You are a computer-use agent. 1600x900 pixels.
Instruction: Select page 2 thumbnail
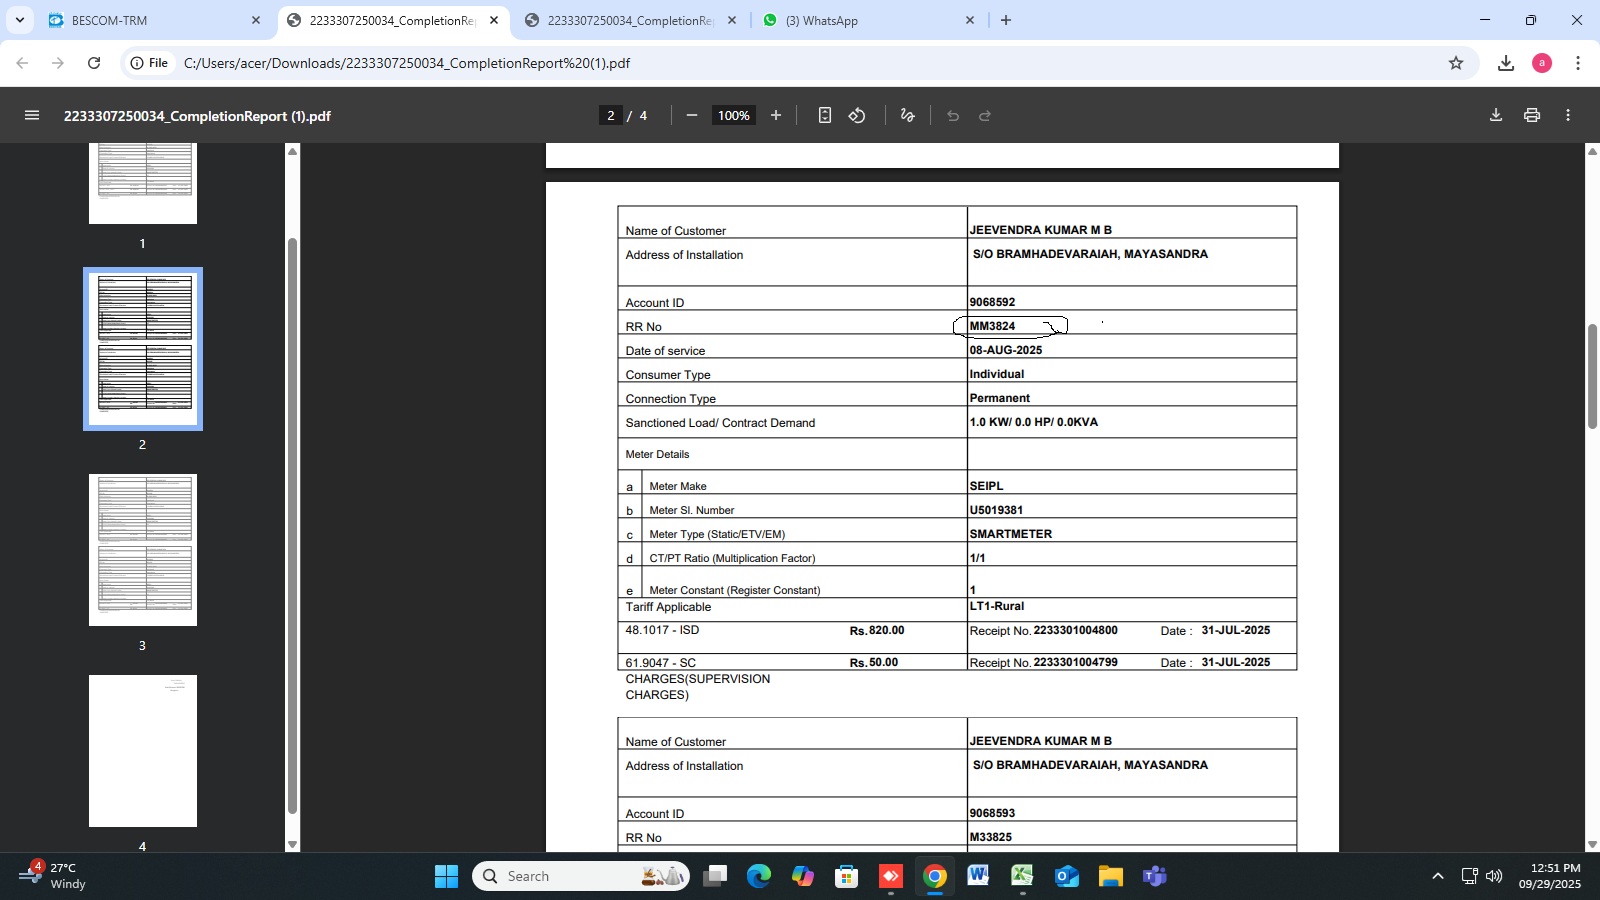143,349
